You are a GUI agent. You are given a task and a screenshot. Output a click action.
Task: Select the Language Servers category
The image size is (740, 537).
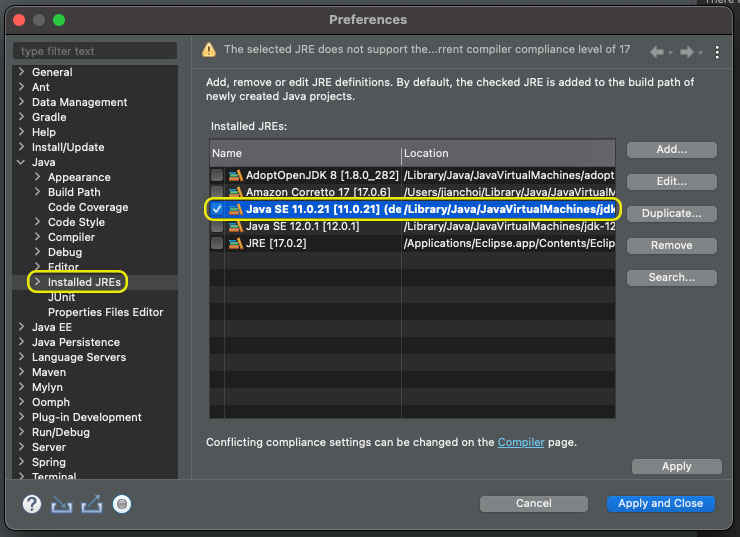pyautogui.click(x=79, y=358)
